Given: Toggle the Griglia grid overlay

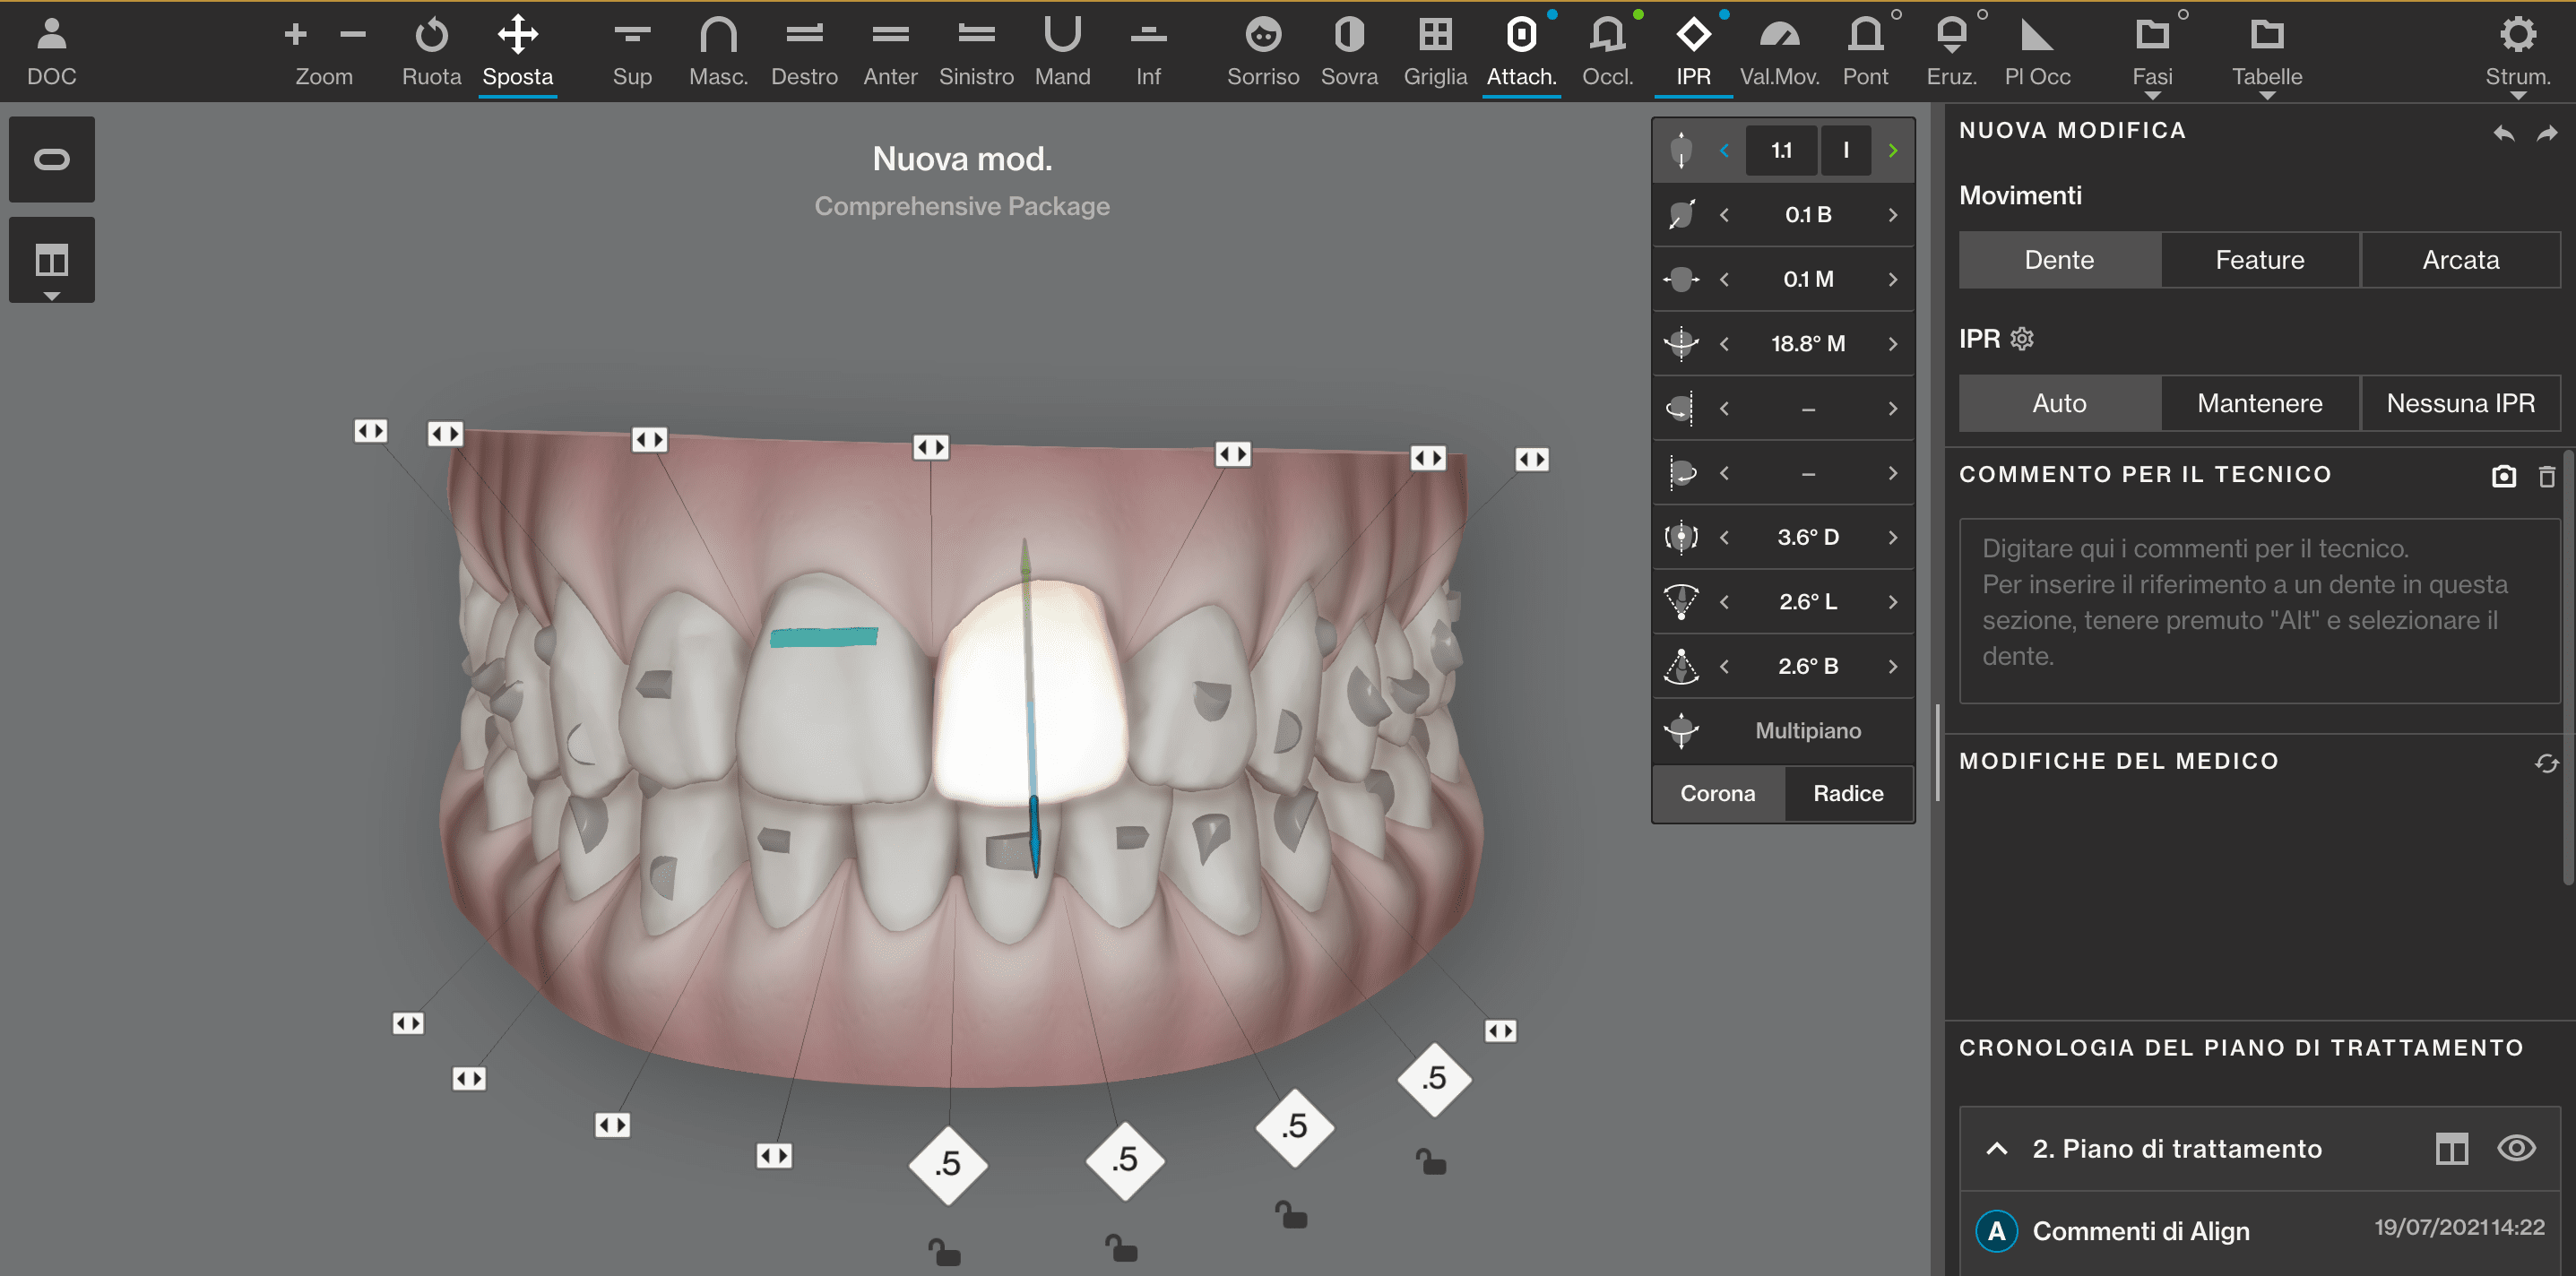Looking at the screenshot, I should (1435, 52).
